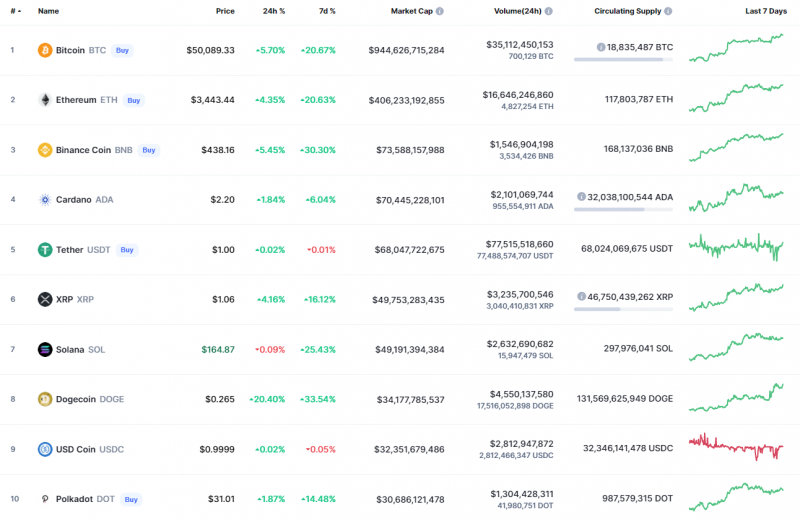Open the Polkadot DOT name link
The width and height of the screenshot is (800, 520).
pyautogui.click(x=85, y=499)
